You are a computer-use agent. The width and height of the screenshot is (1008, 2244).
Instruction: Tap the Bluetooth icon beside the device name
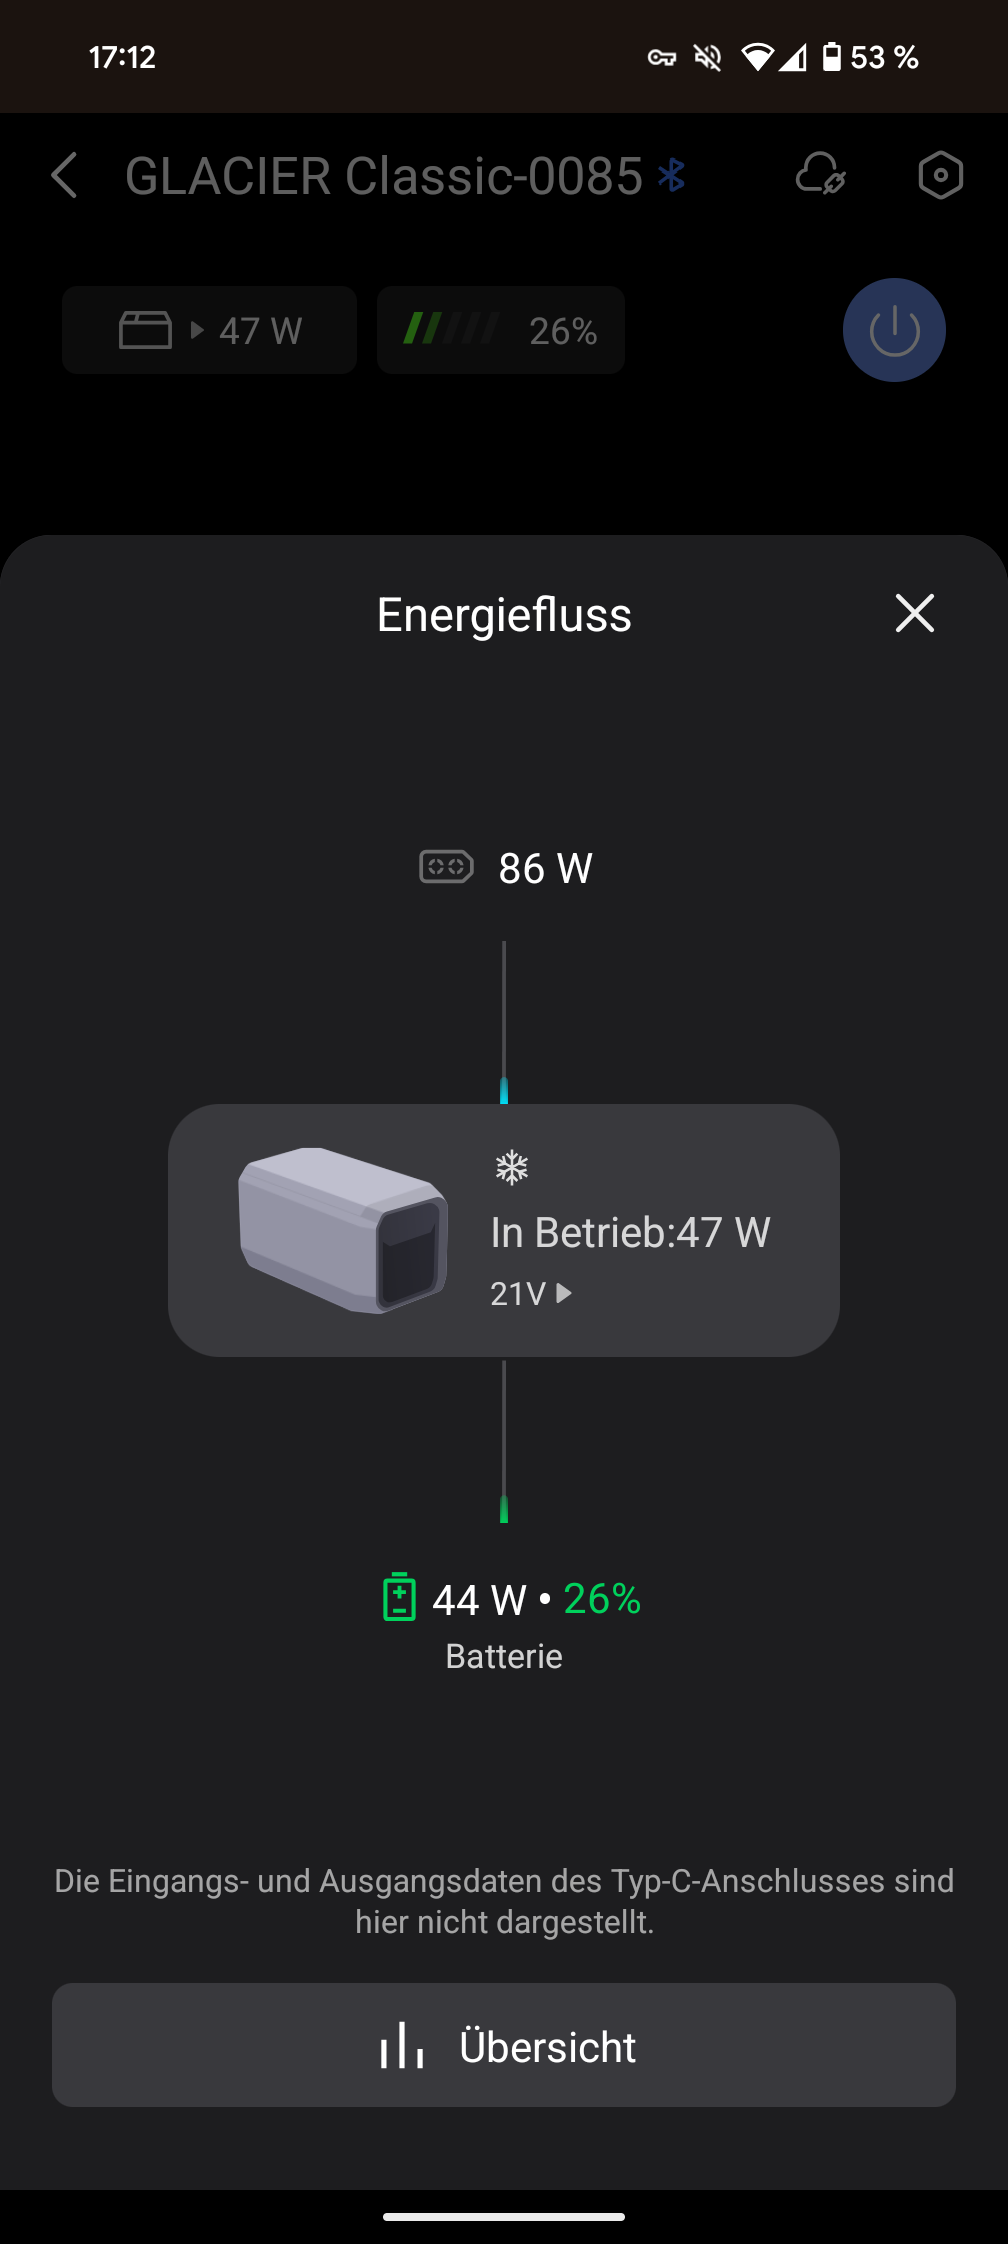pos(671,176)
